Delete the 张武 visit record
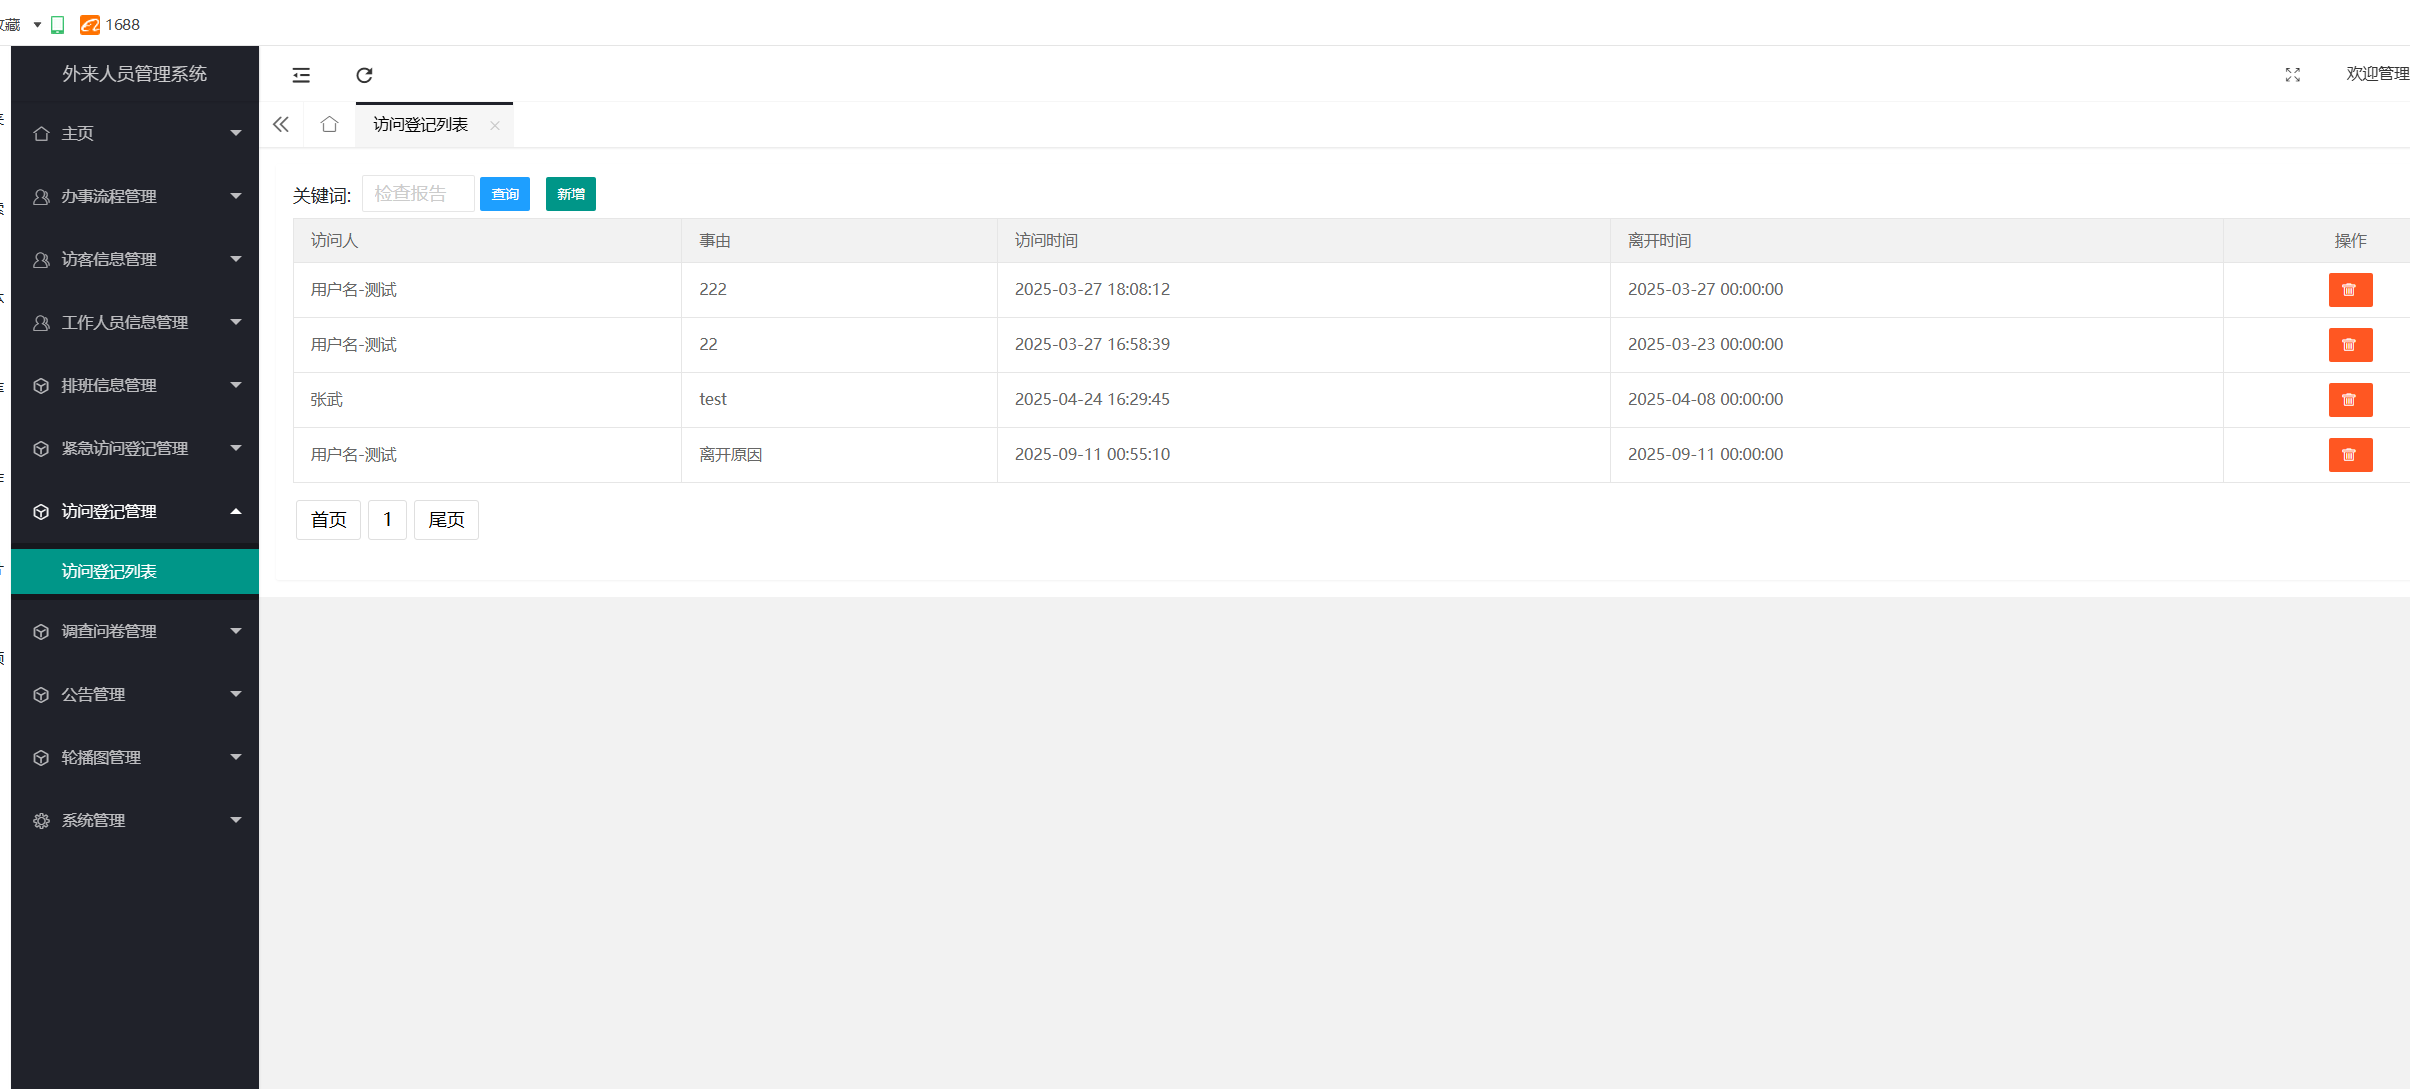This screenshot has height=1089, width=2410. click(x=2349, y=400)
